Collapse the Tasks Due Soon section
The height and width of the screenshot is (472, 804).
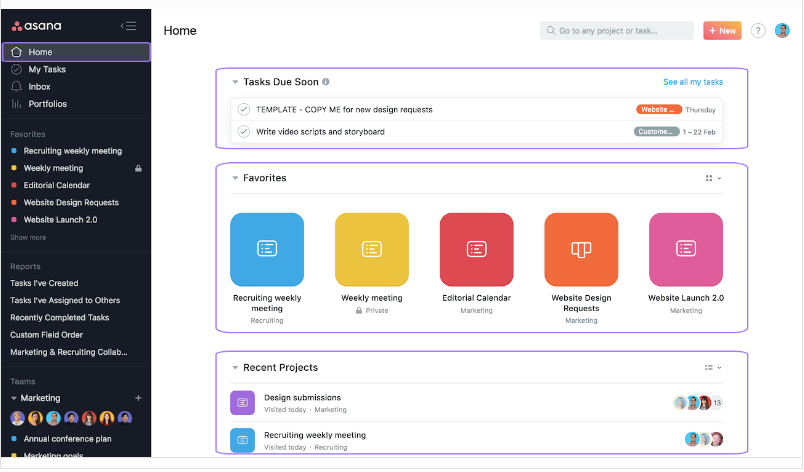coord(235,82)
